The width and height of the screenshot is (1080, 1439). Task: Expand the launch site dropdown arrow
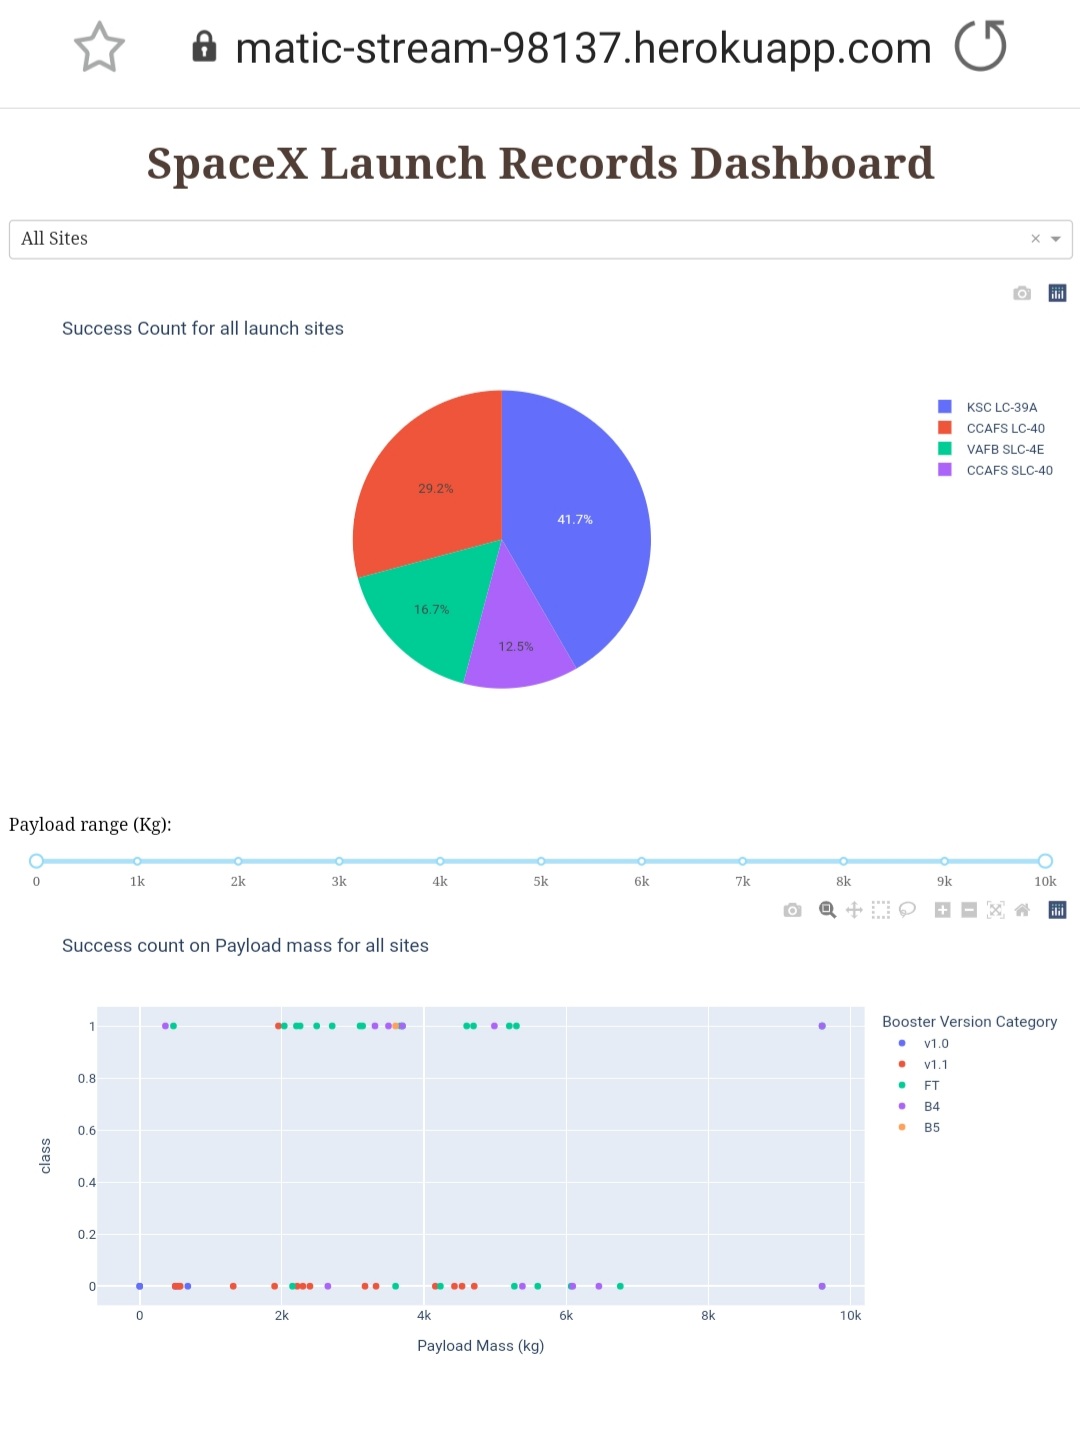click(1055, 239)
